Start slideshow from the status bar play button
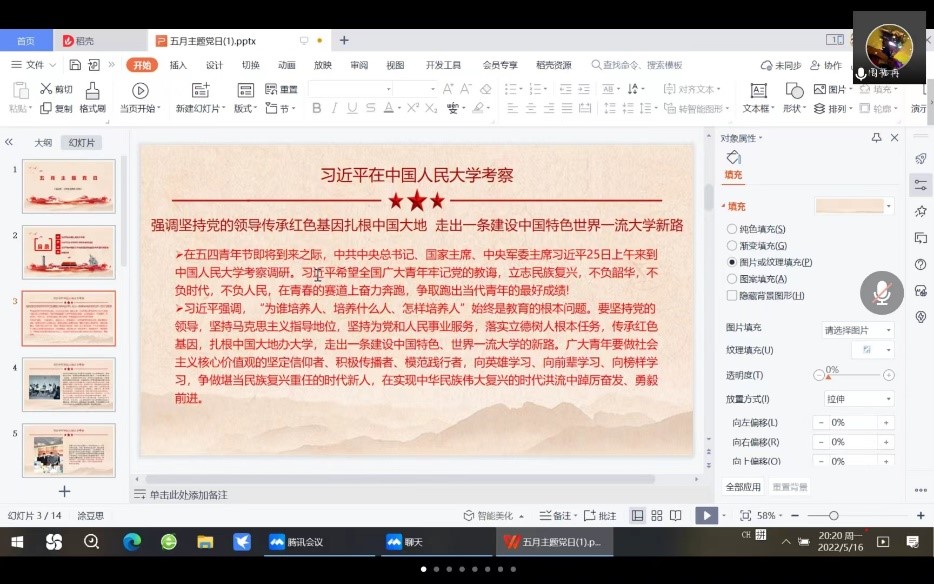 706,515
